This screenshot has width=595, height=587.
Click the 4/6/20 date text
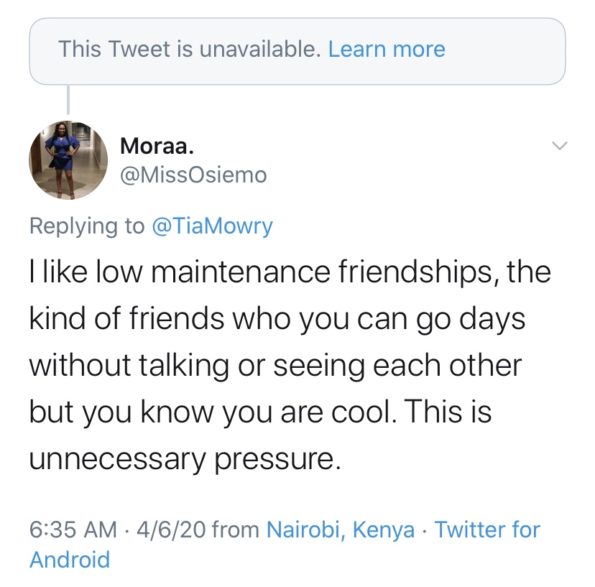[171, 529]
